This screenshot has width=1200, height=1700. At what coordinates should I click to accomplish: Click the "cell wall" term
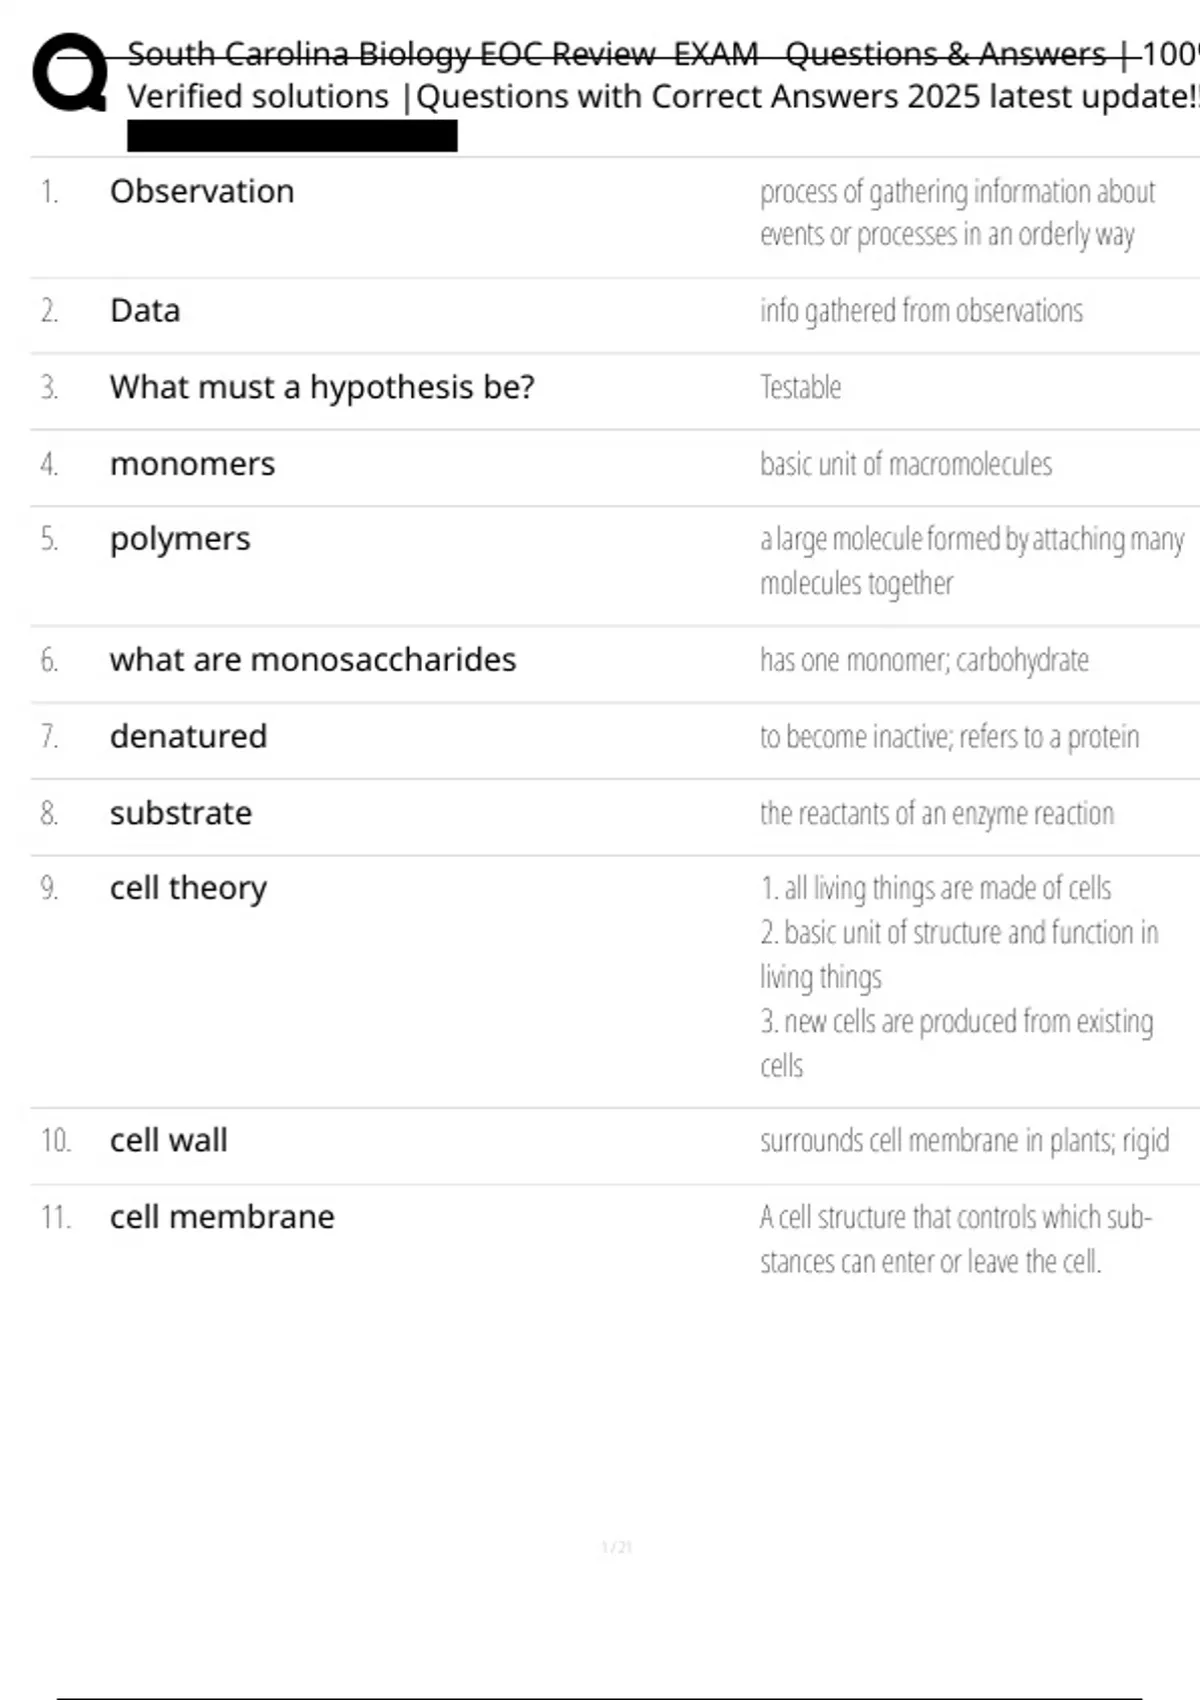(x=169, y=1140)
